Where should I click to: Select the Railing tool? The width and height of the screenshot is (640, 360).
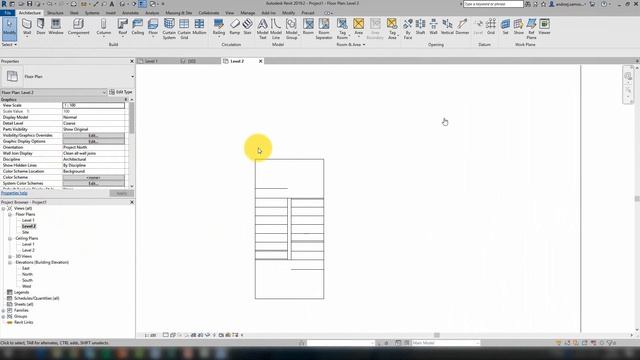(219, 27)
